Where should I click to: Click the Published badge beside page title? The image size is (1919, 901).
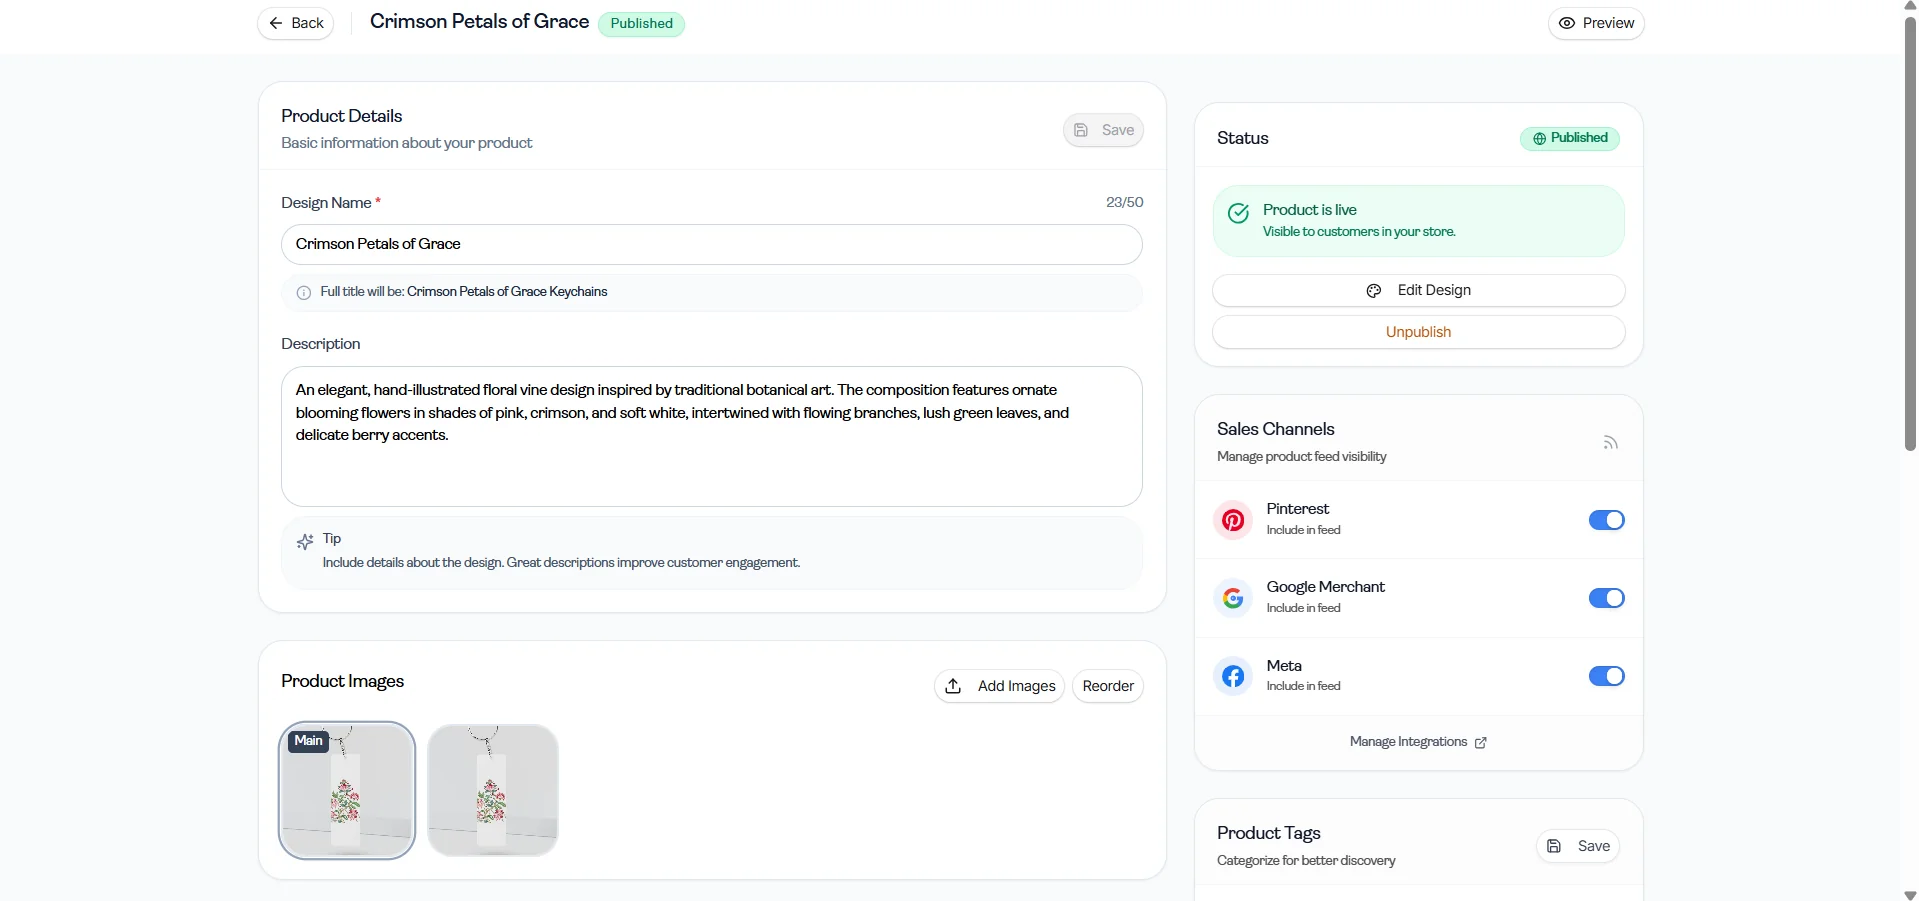tap(641, 24)
